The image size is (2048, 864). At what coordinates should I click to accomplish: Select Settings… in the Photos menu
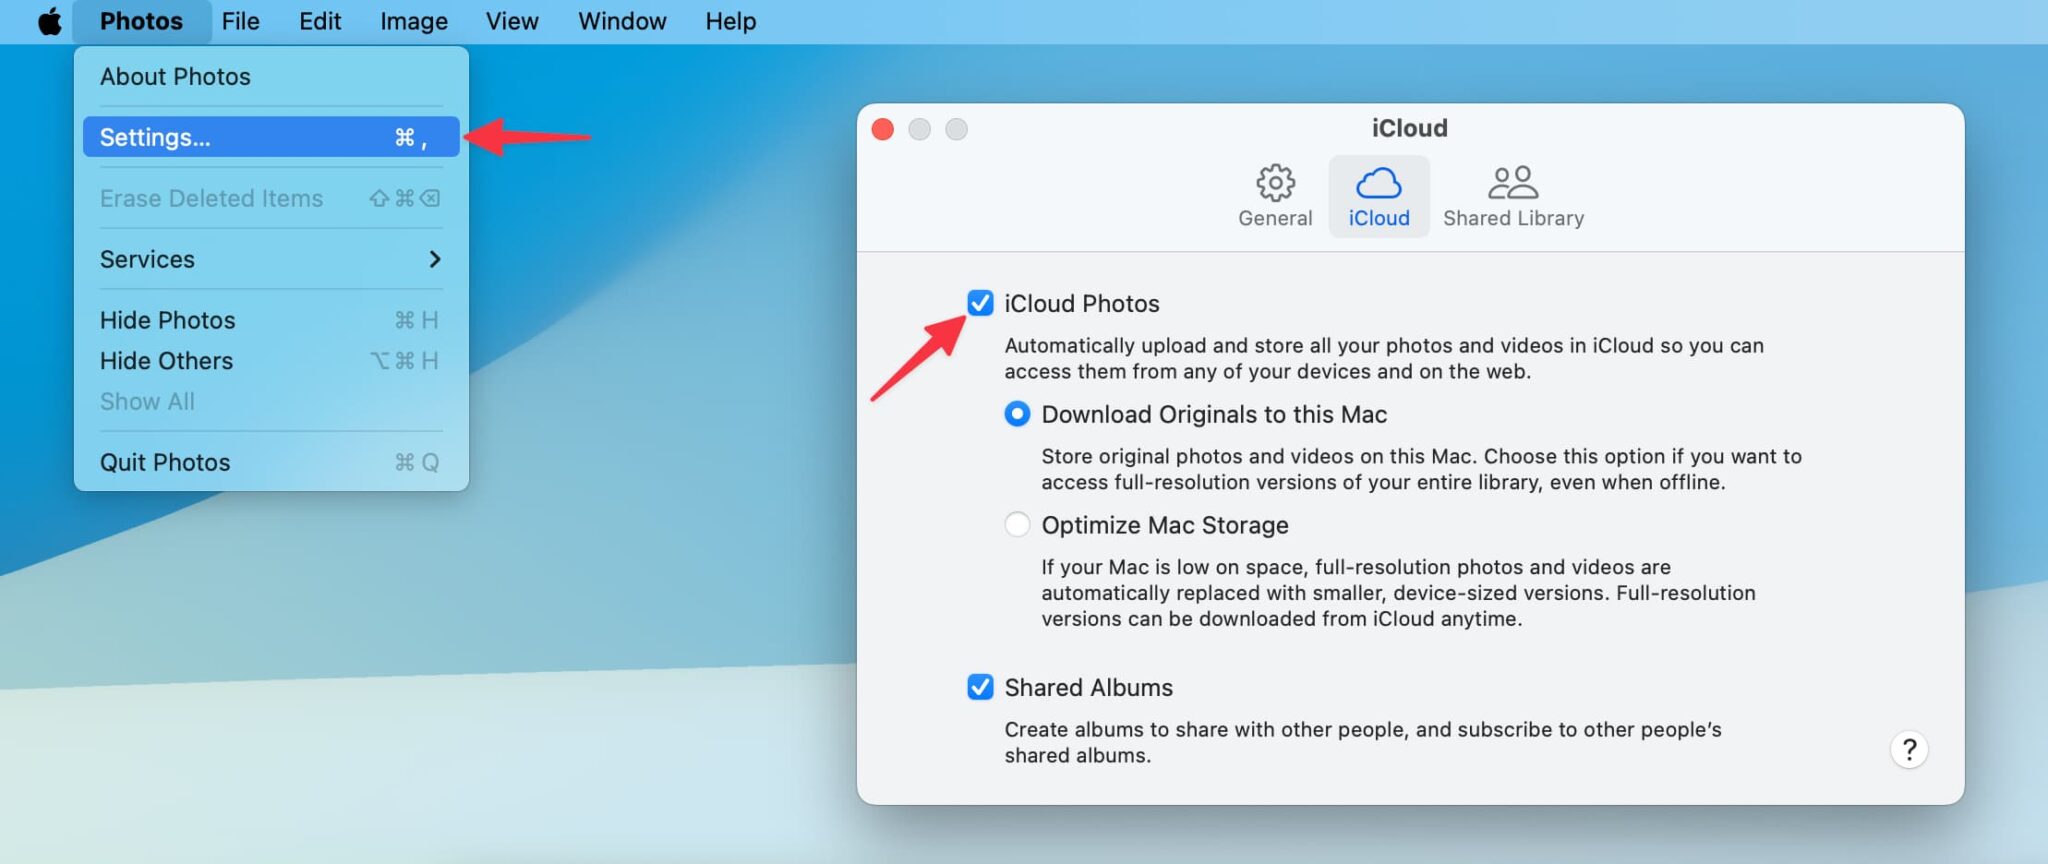coord(271,137)
